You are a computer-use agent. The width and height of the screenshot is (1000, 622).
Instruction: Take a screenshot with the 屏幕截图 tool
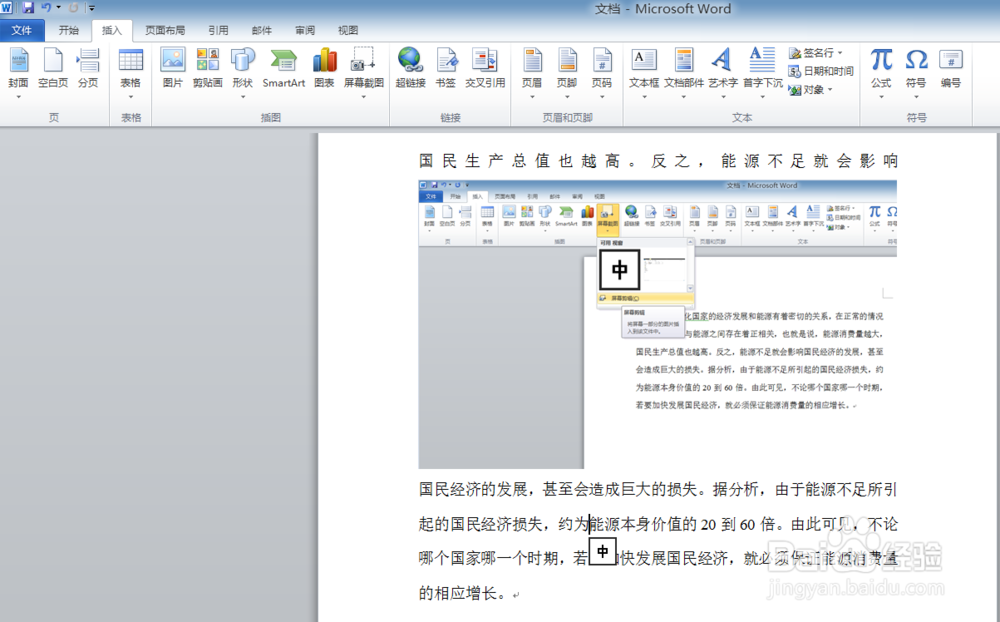point(363,67)
